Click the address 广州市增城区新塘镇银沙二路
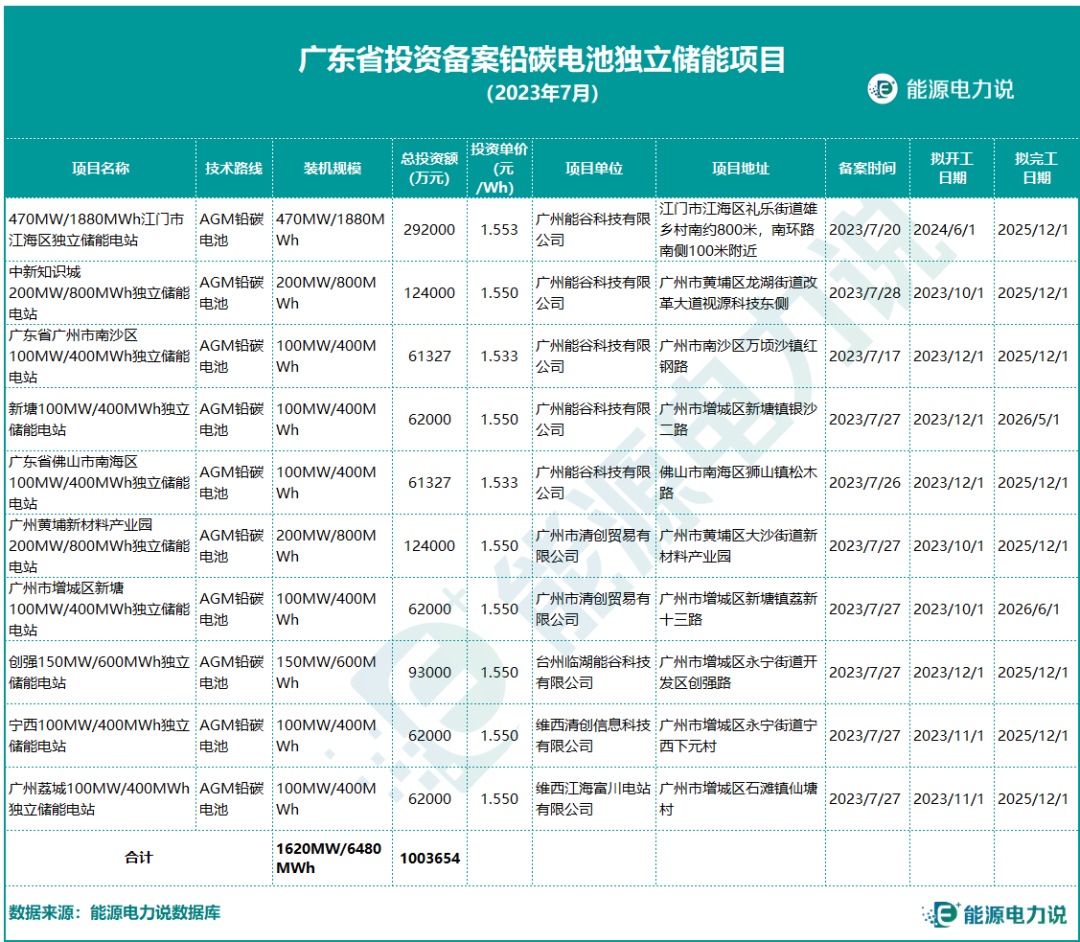This screenshot has height=942, width=1080. pos(738,419)
